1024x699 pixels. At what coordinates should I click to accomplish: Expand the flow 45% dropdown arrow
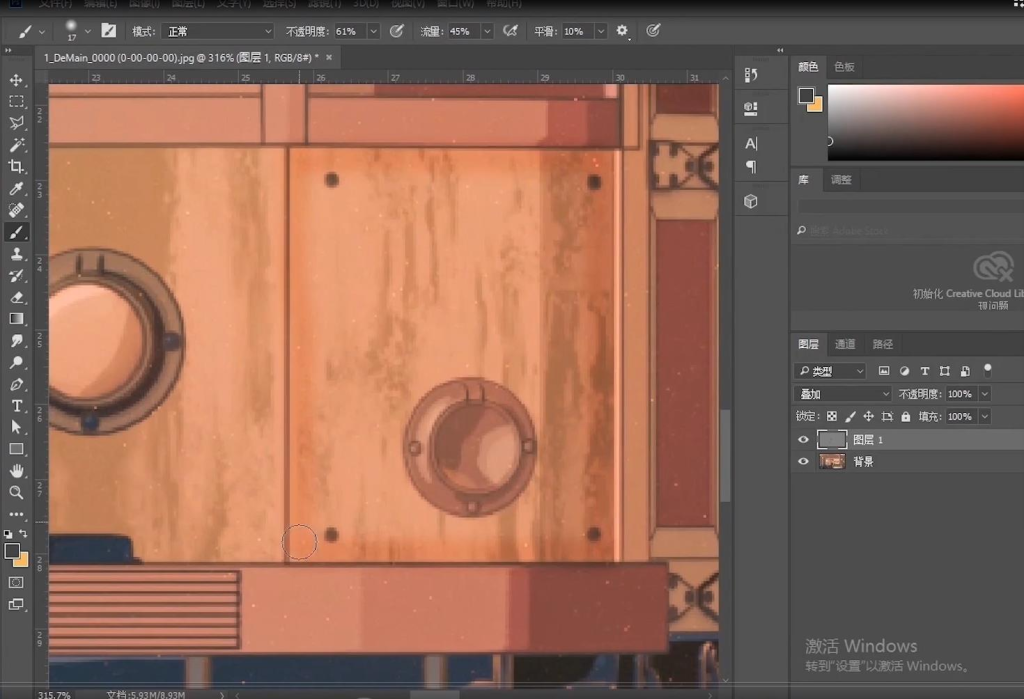tap(487, 31)
